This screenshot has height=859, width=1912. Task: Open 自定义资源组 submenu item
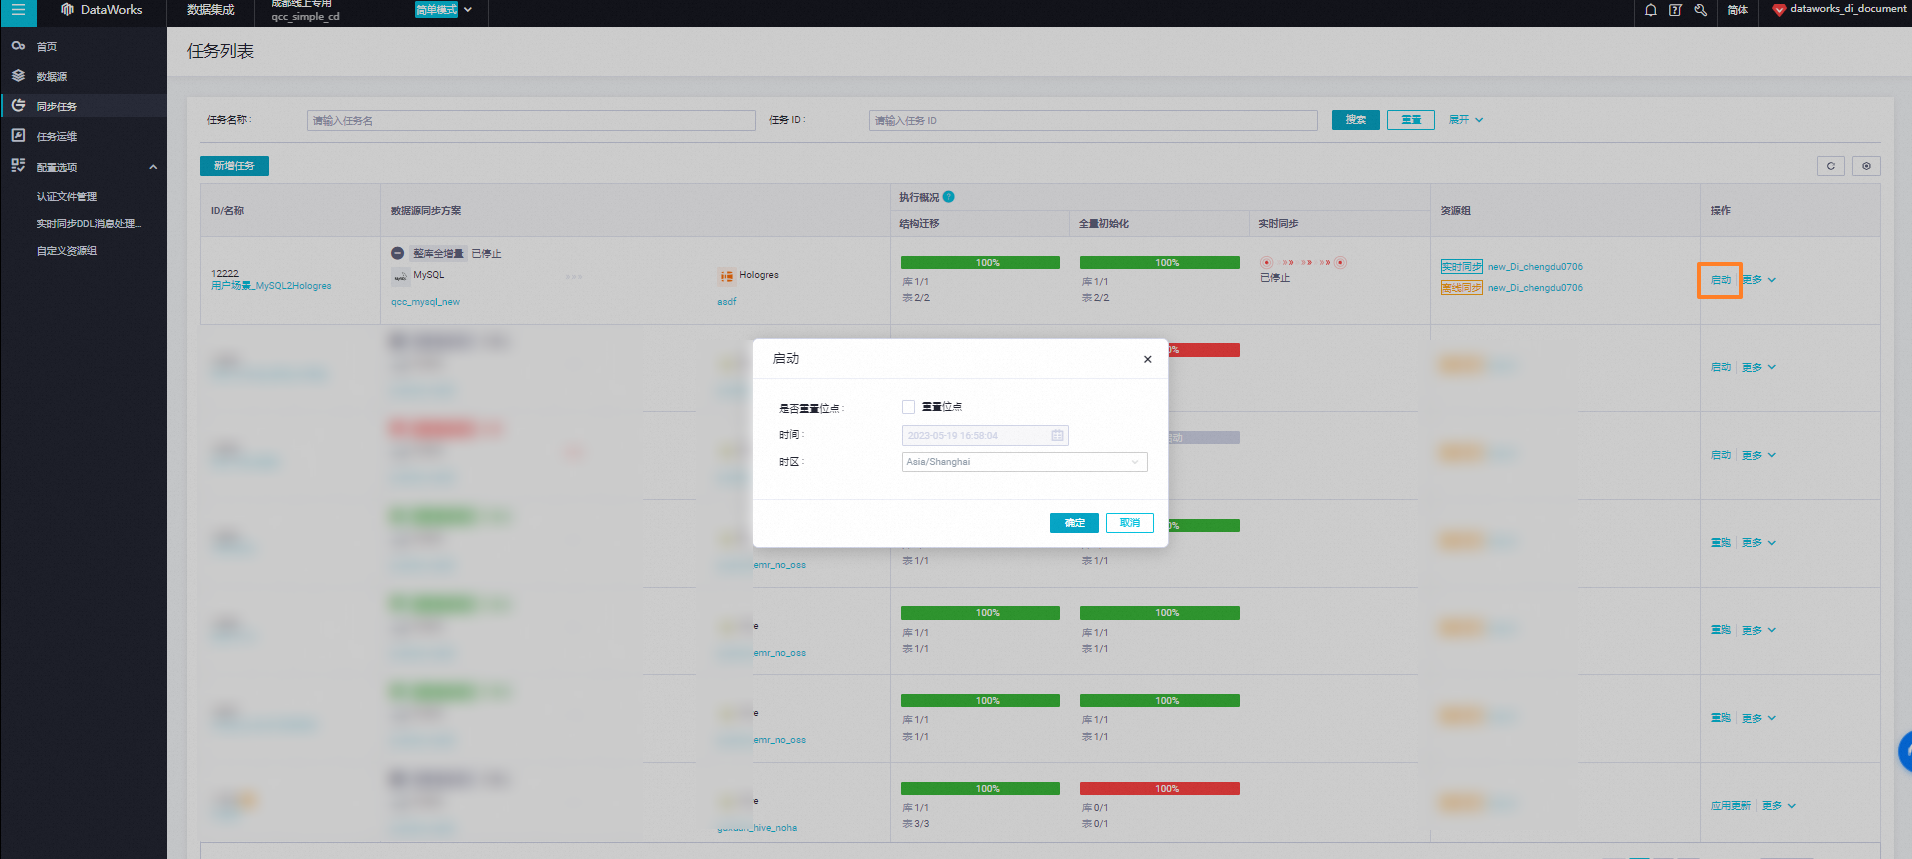coord(67,251)
